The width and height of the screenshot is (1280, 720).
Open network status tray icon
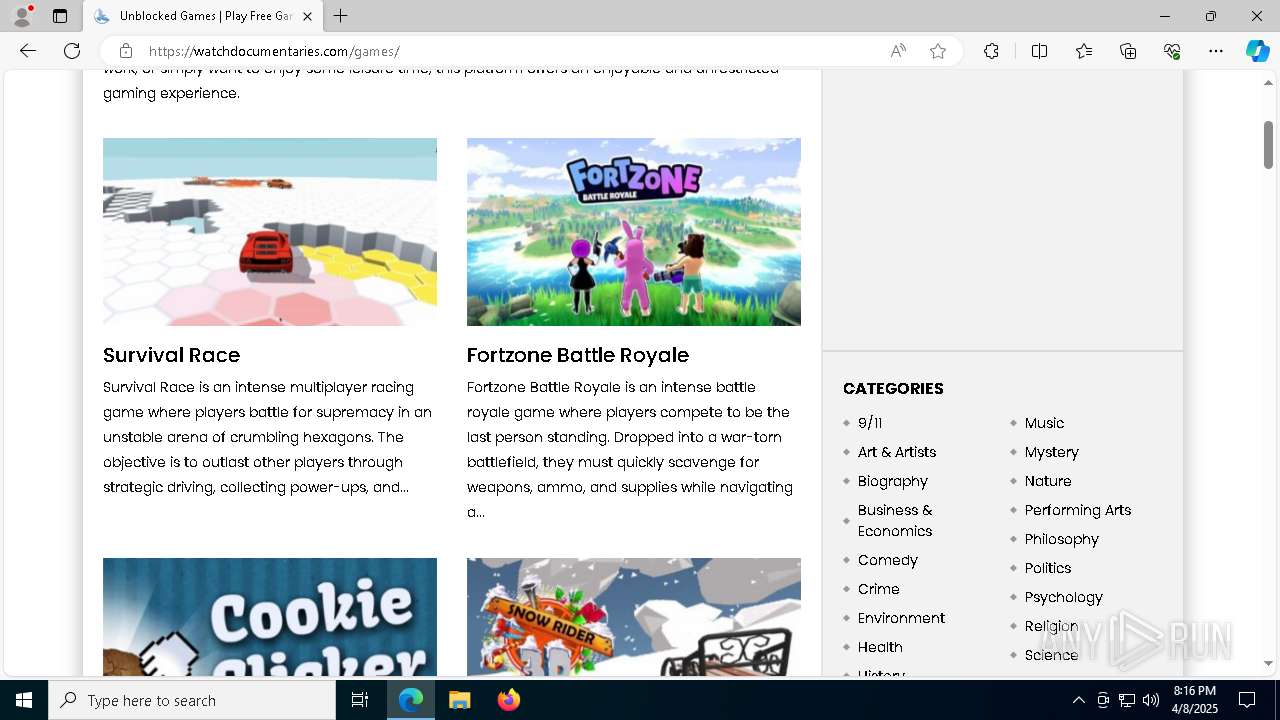click(x=1127, y=700)
